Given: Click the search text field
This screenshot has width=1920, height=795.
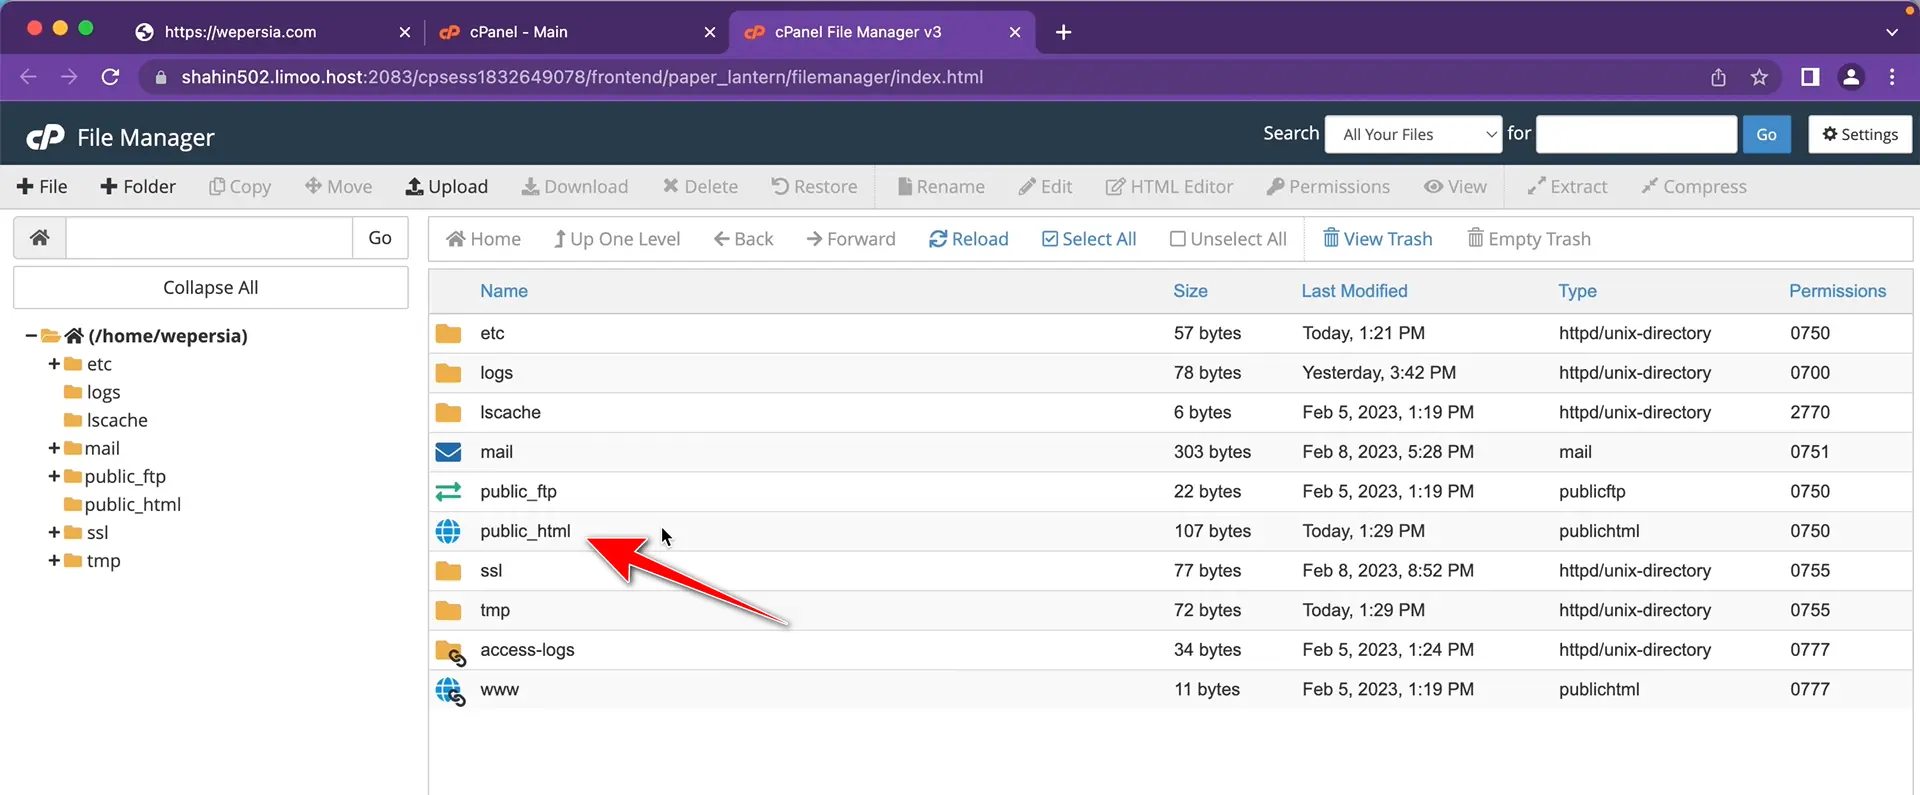Looking at the screenshot, I should [x=1636, y=134].
